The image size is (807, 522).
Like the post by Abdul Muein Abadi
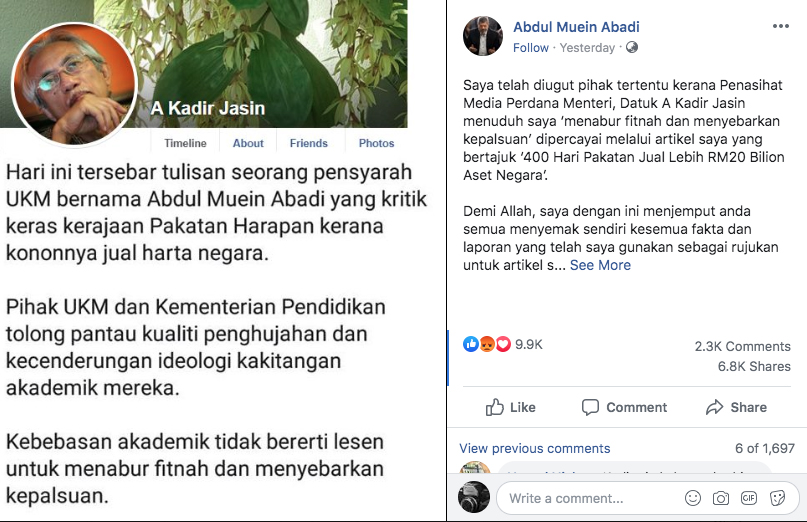pyautogui.click(x=511, y=407)
